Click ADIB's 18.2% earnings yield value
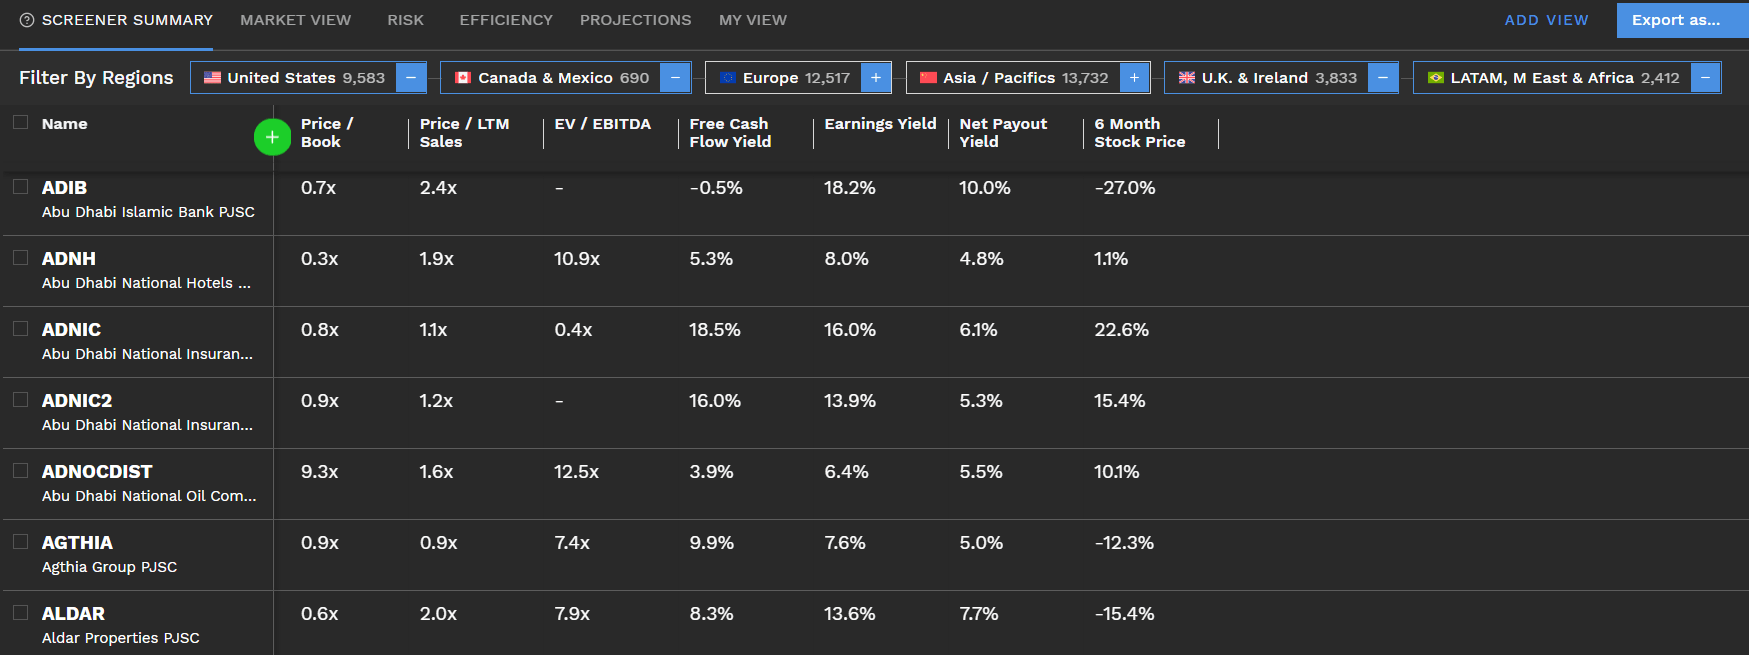 (x=850, y=188)
